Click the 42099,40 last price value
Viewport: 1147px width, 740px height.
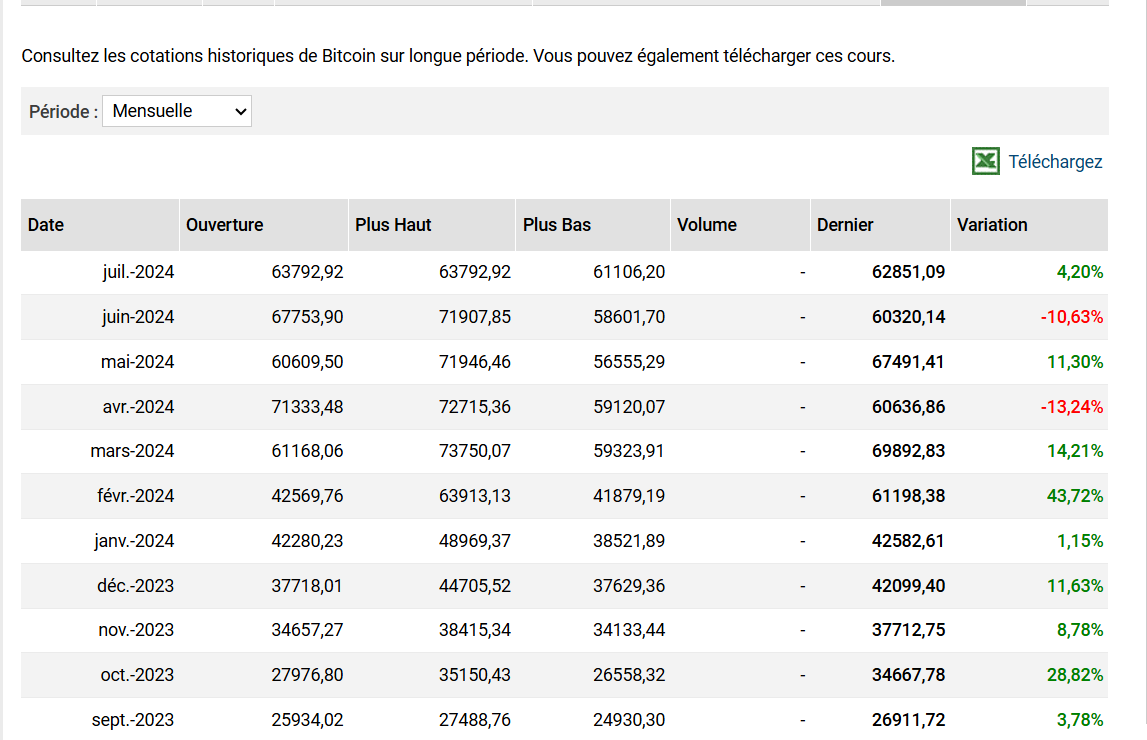coord(909,586)
